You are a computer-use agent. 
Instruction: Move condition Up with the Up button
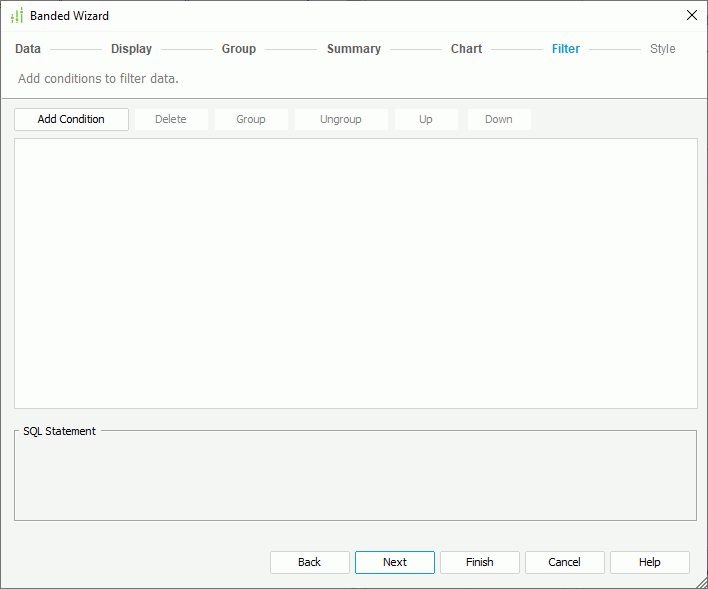(x=426, y=119)
